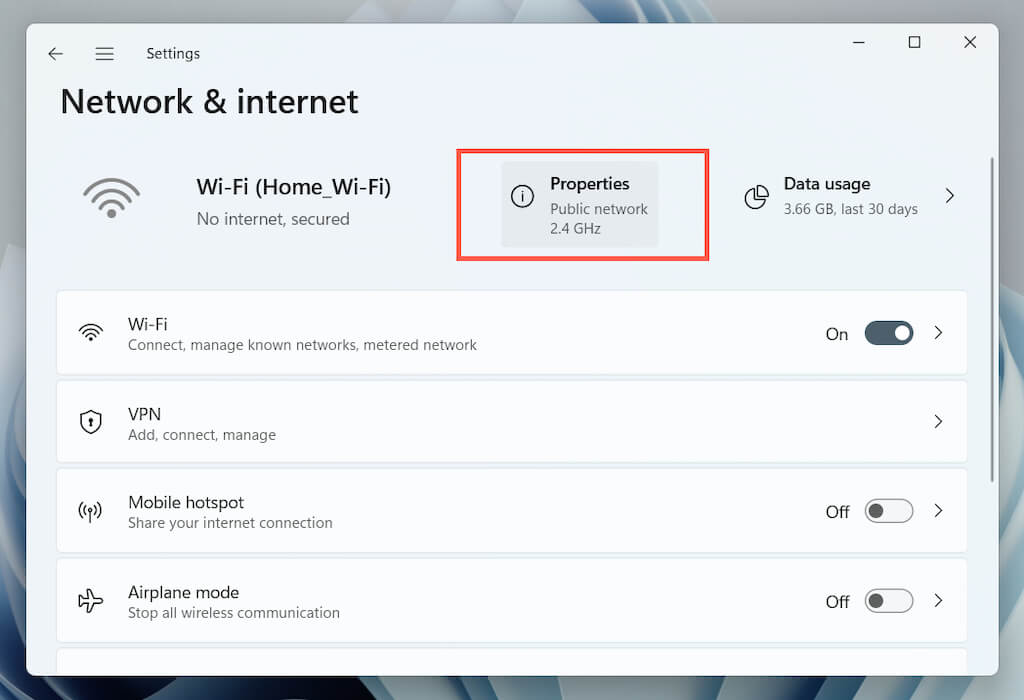Enable the Mobile hotspot toggle
1024x700 pixels.
click(x=888, y=511)
